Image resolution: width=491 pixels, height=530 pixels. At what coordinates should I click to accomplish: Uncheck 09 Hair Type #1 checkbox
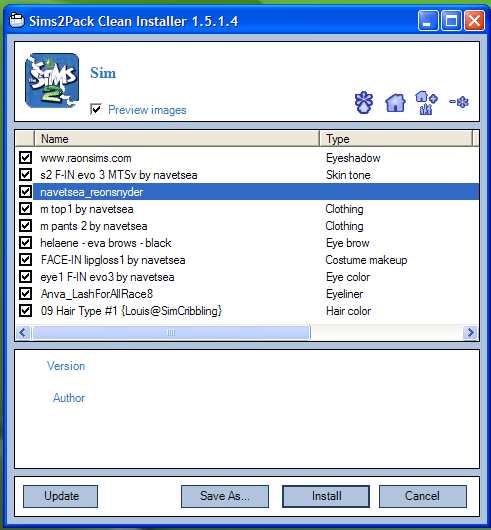[25, 310]
